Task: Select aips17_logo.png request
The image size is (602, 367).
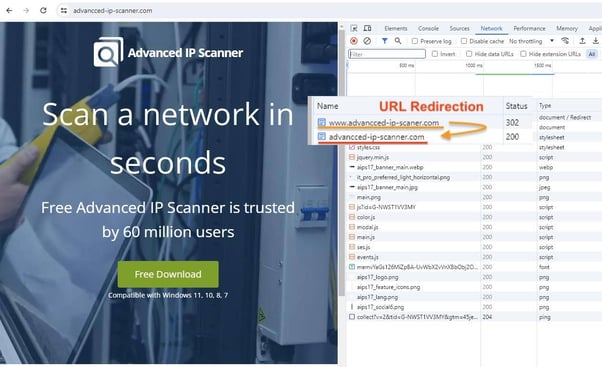Action: [x=377, y=277]
